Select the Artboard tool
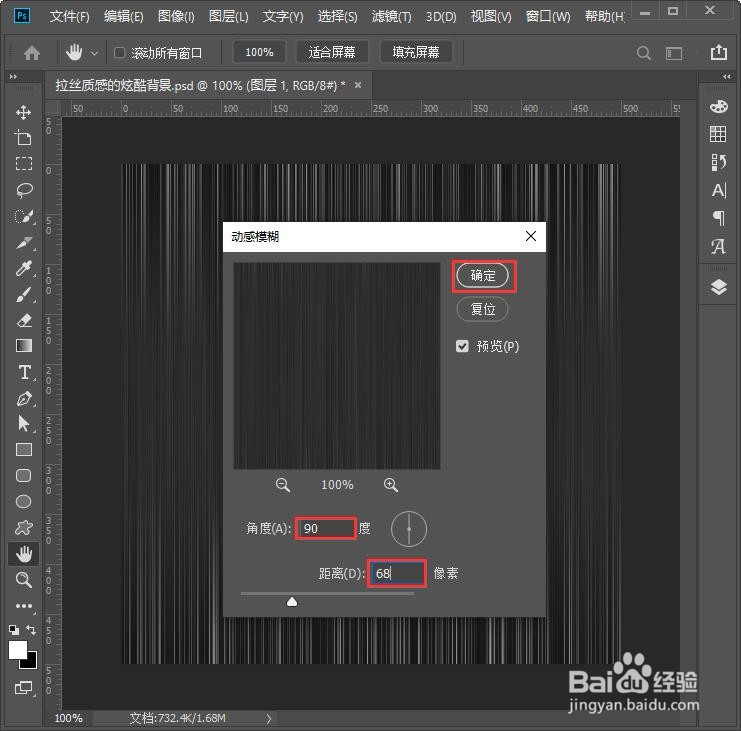This screenshot has height=731, width=741. click(24, 138)
